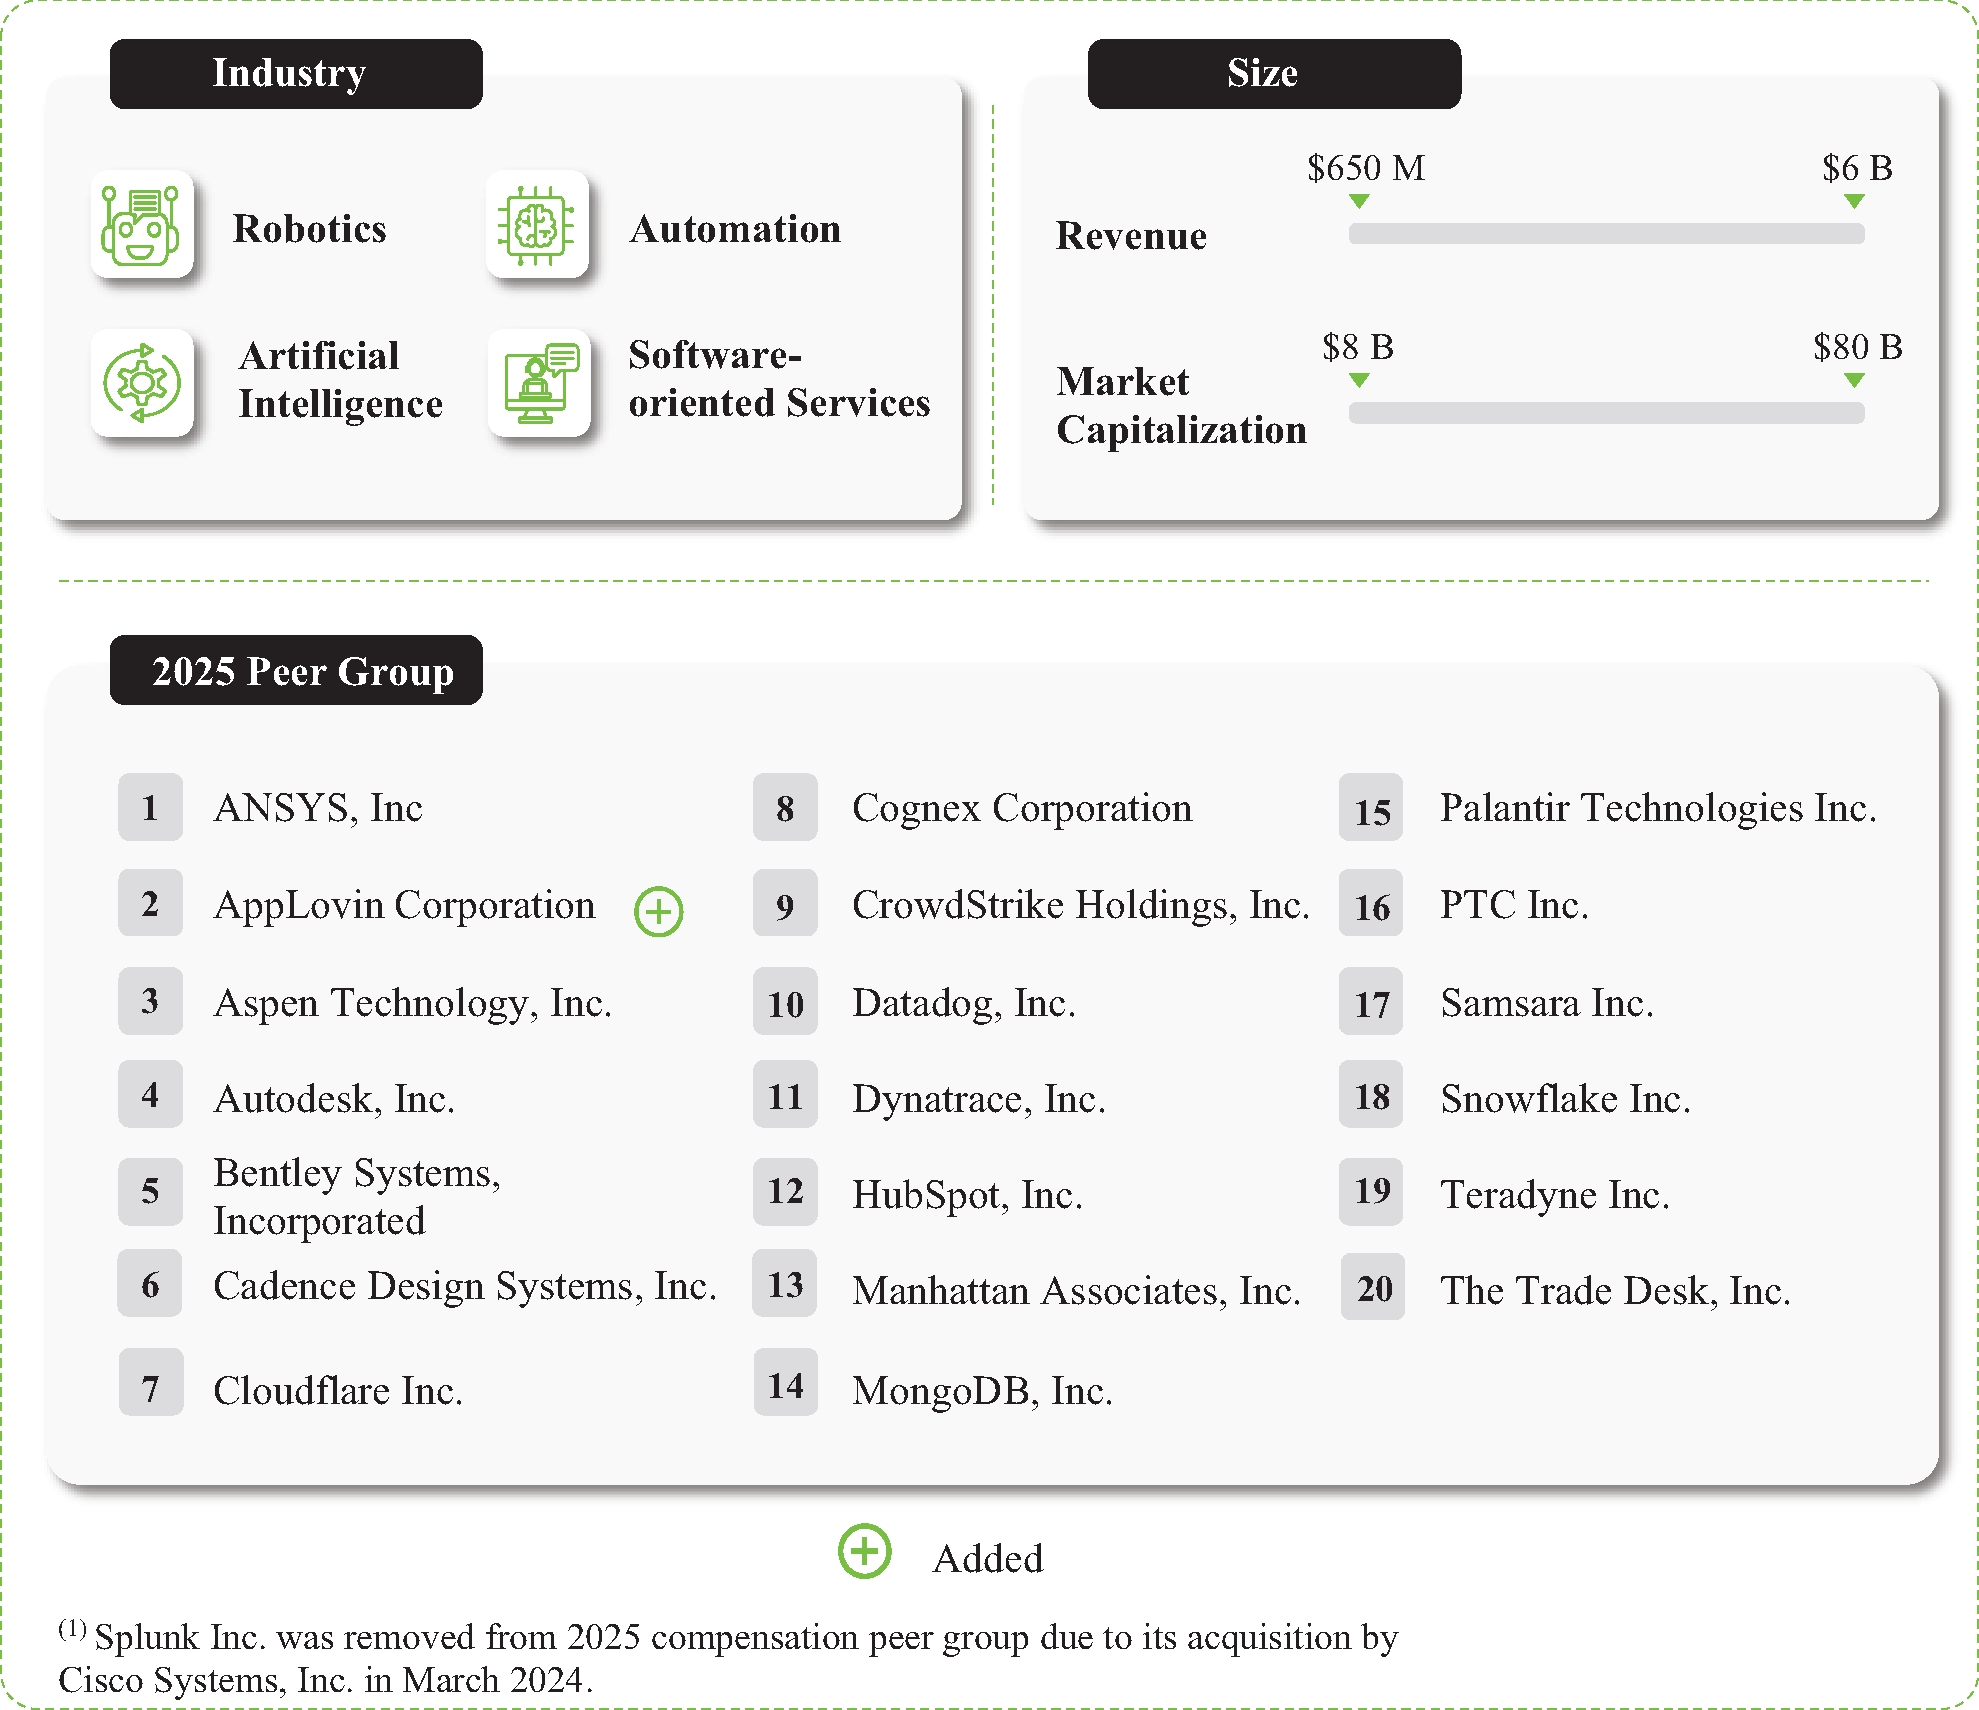This screenshot has width=1979, height=1710.
Task: Click the Revenue range bar
Action: pyautogui.click(x=1606, y=234)
